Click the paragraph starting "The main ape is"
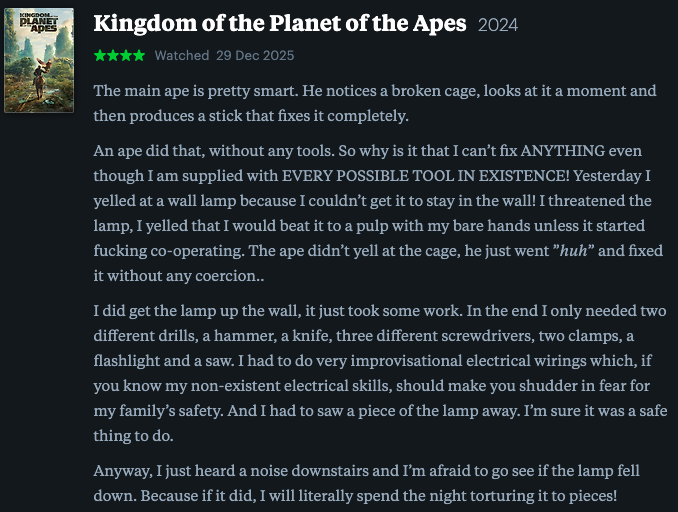This screenshot has width=678, height=512. pos(374,103)
